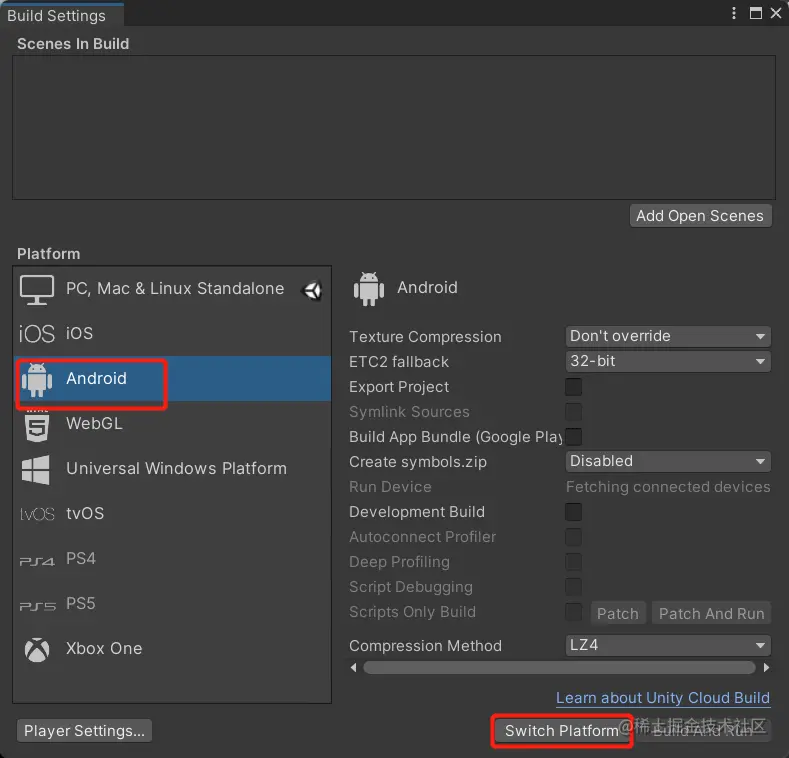
Task: Open the Compression Method LZ4 dropdown
Action: click(668, 645)
